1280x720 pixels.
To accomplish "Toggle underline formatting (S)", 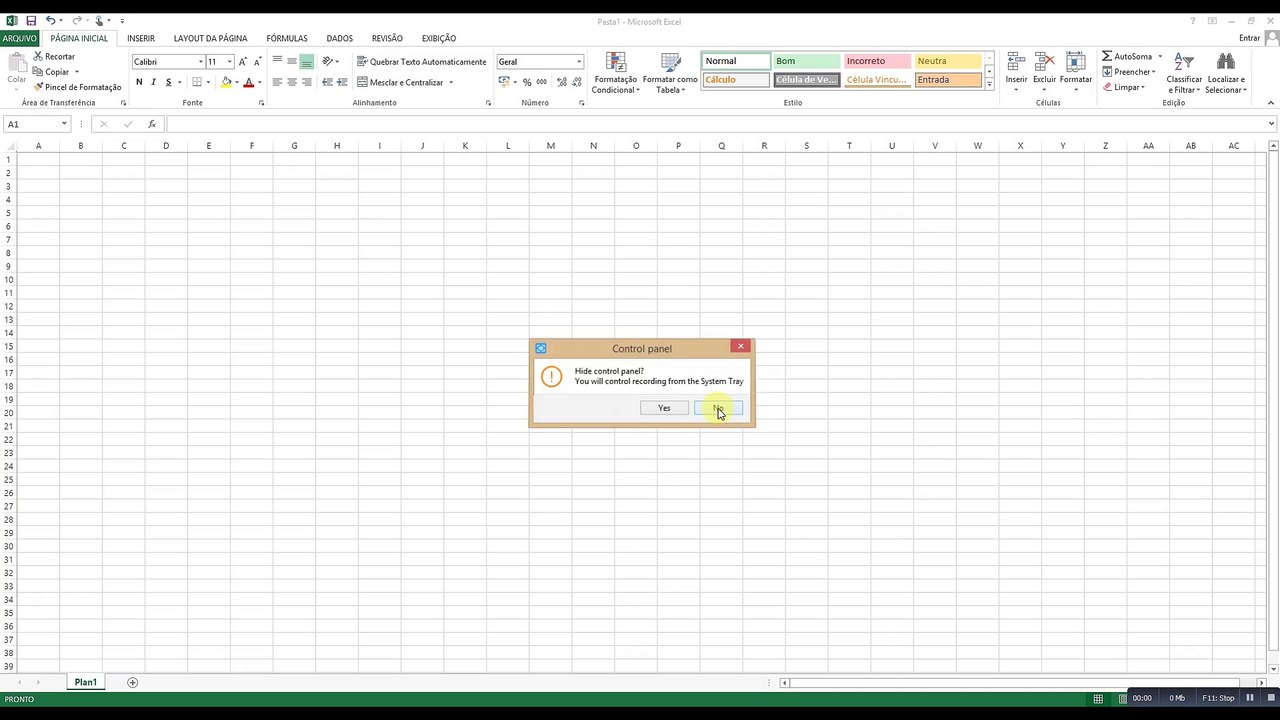I will click(168, 82).
